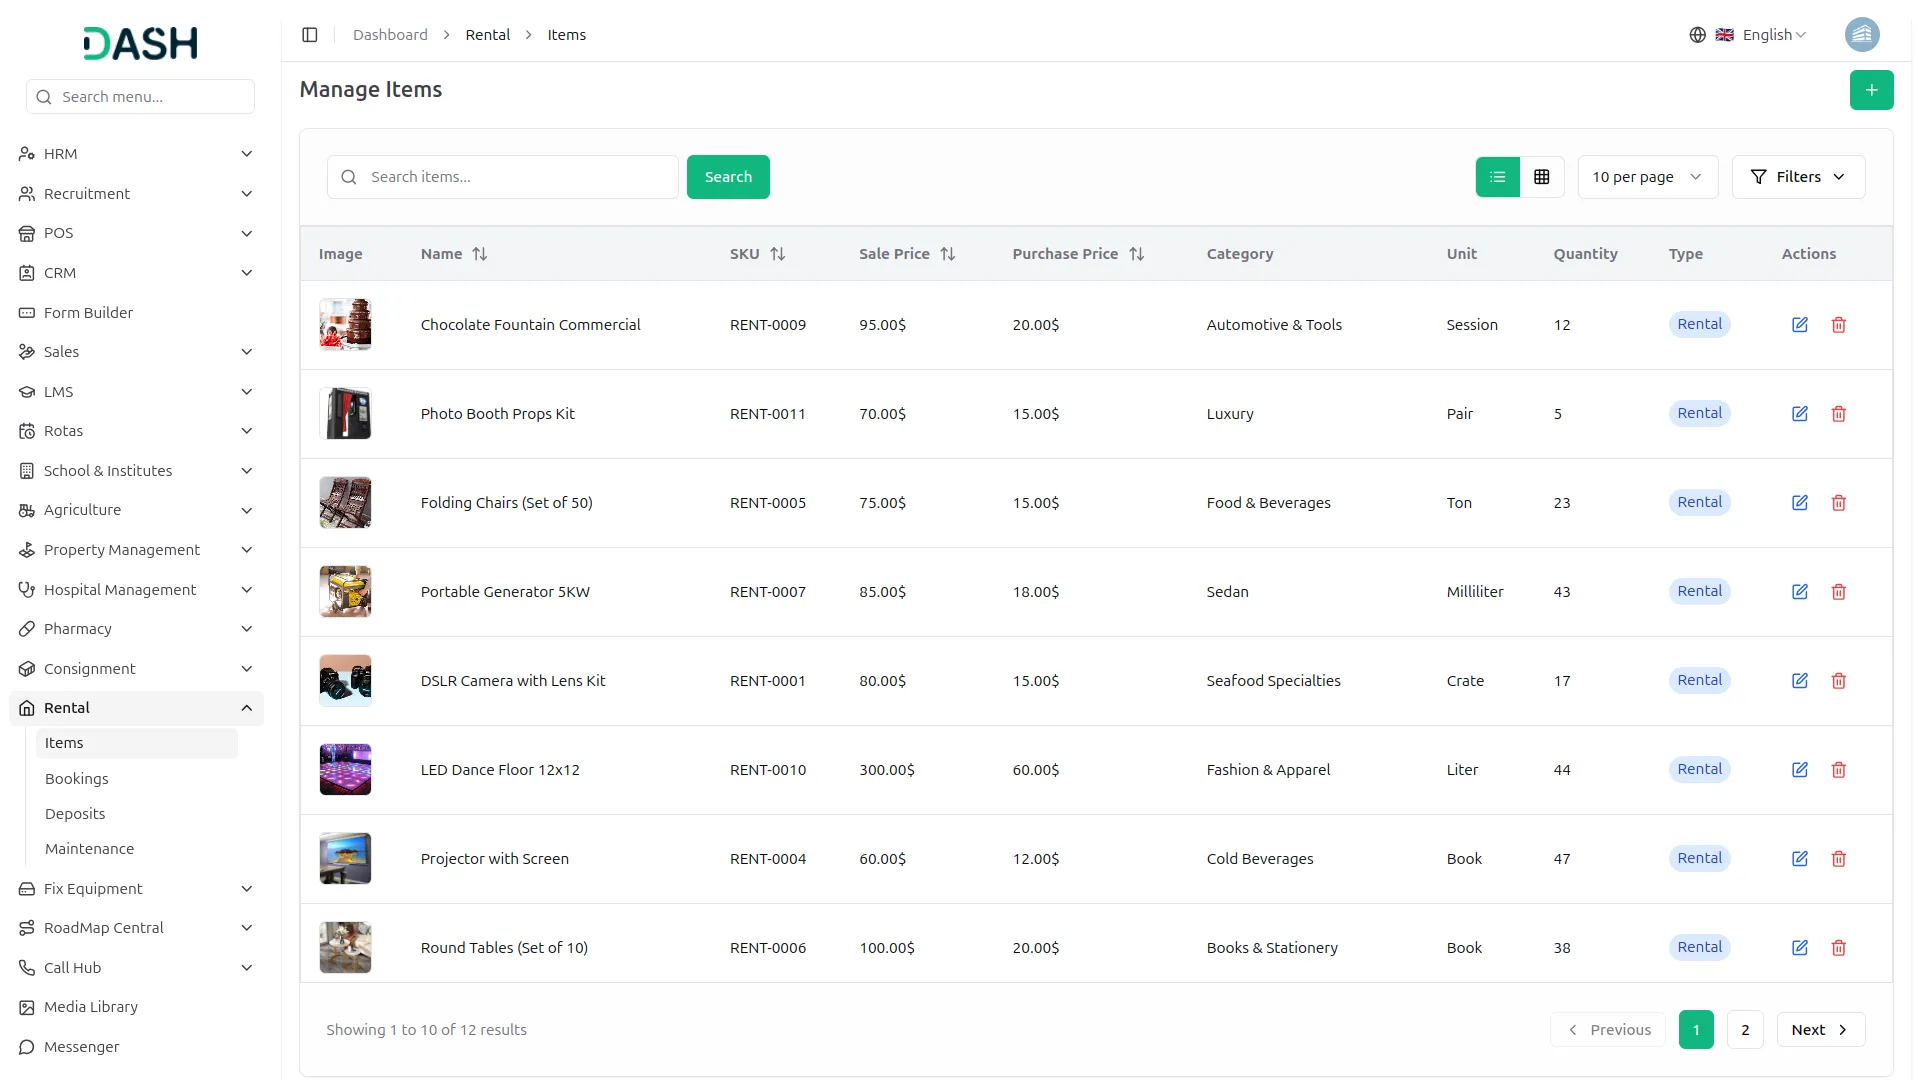Edit the Photo Booth Props Kit item
This screenshot has width=1920, height=1080.
tap(1800, 413)
